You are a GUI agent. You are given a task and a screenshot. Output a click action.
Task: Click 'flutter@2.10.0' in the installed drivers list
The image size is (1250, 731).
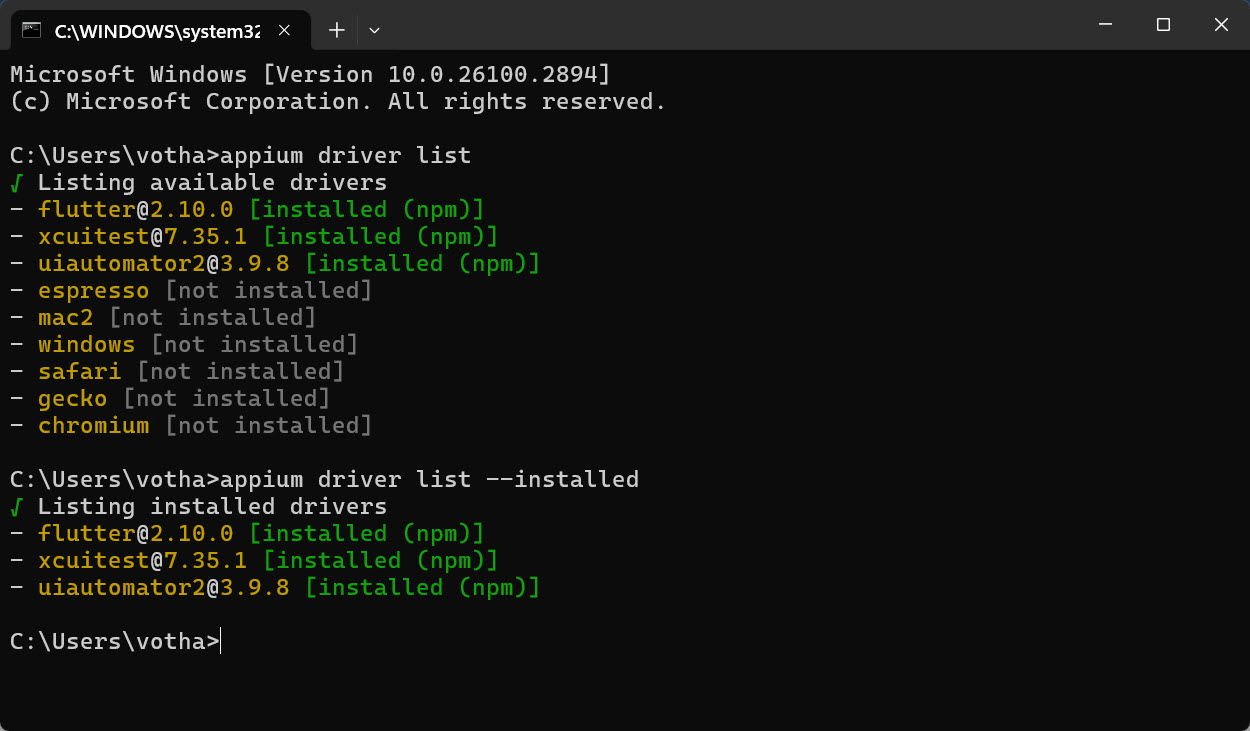(x=136, y=533)
